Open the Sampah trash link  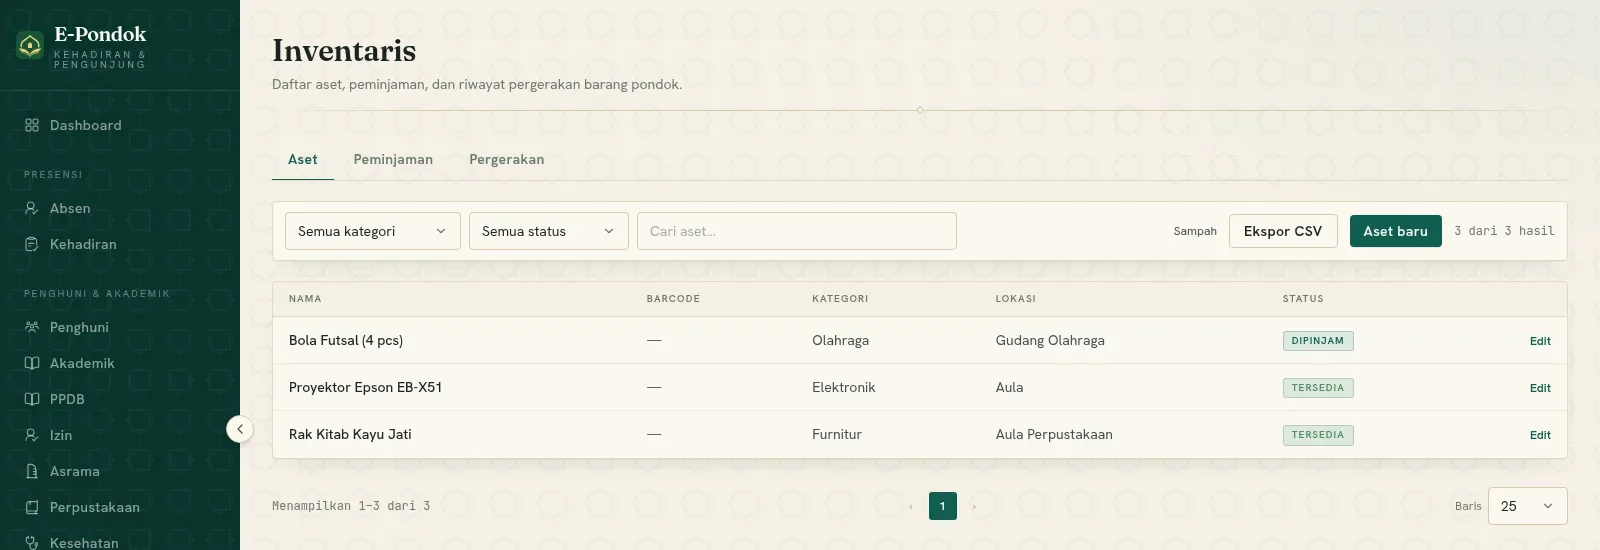pos(1195,231)
